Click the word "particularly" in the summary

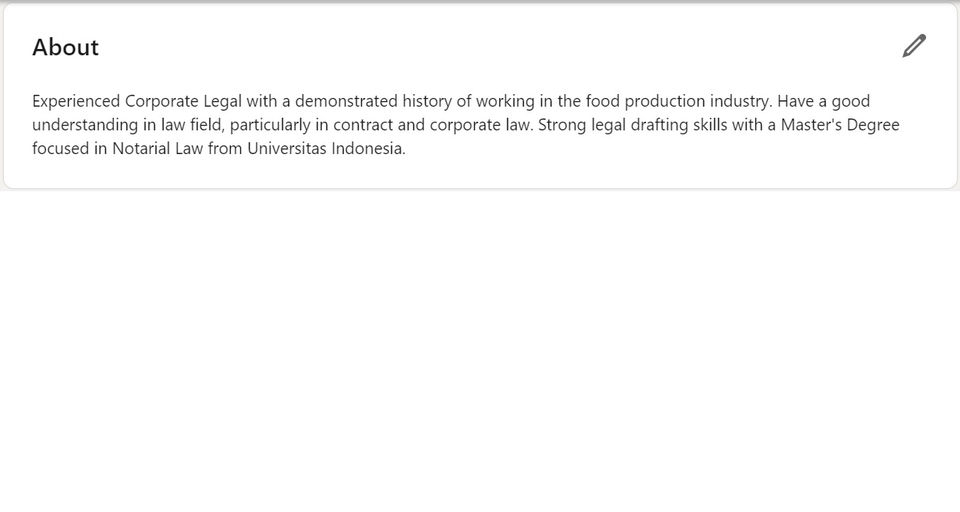point(270,125)
